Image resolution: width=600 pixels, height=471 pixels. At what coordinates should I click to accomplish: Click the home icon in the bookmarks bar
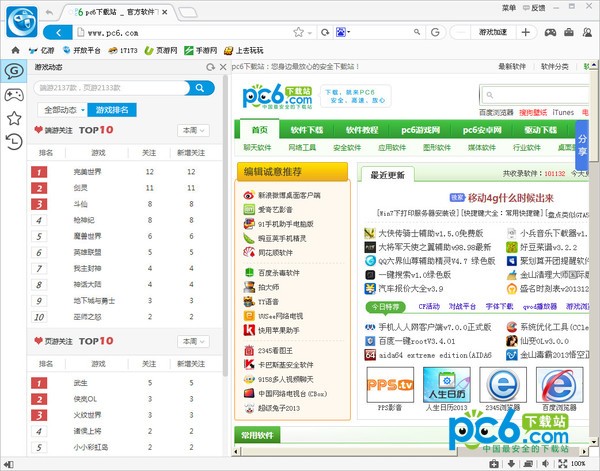[x=15, y=49]
